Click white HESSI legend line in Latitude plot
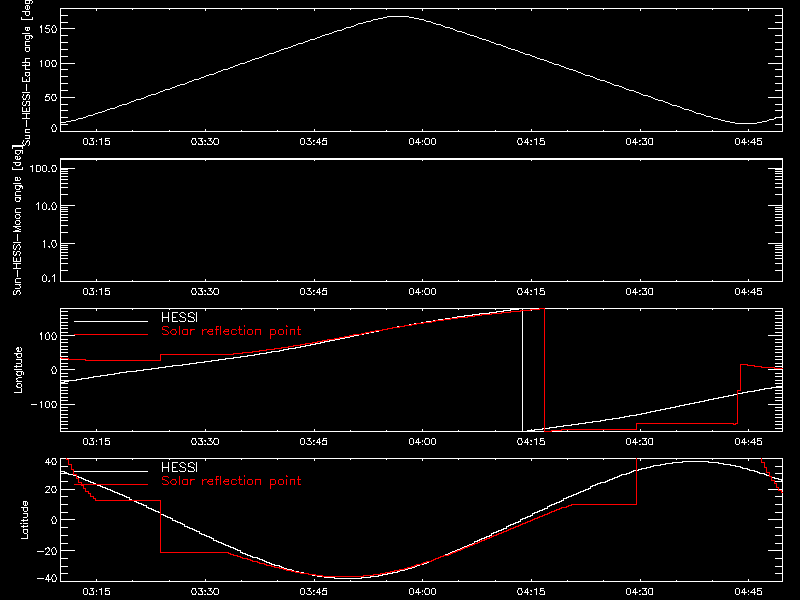 [111, 471]
